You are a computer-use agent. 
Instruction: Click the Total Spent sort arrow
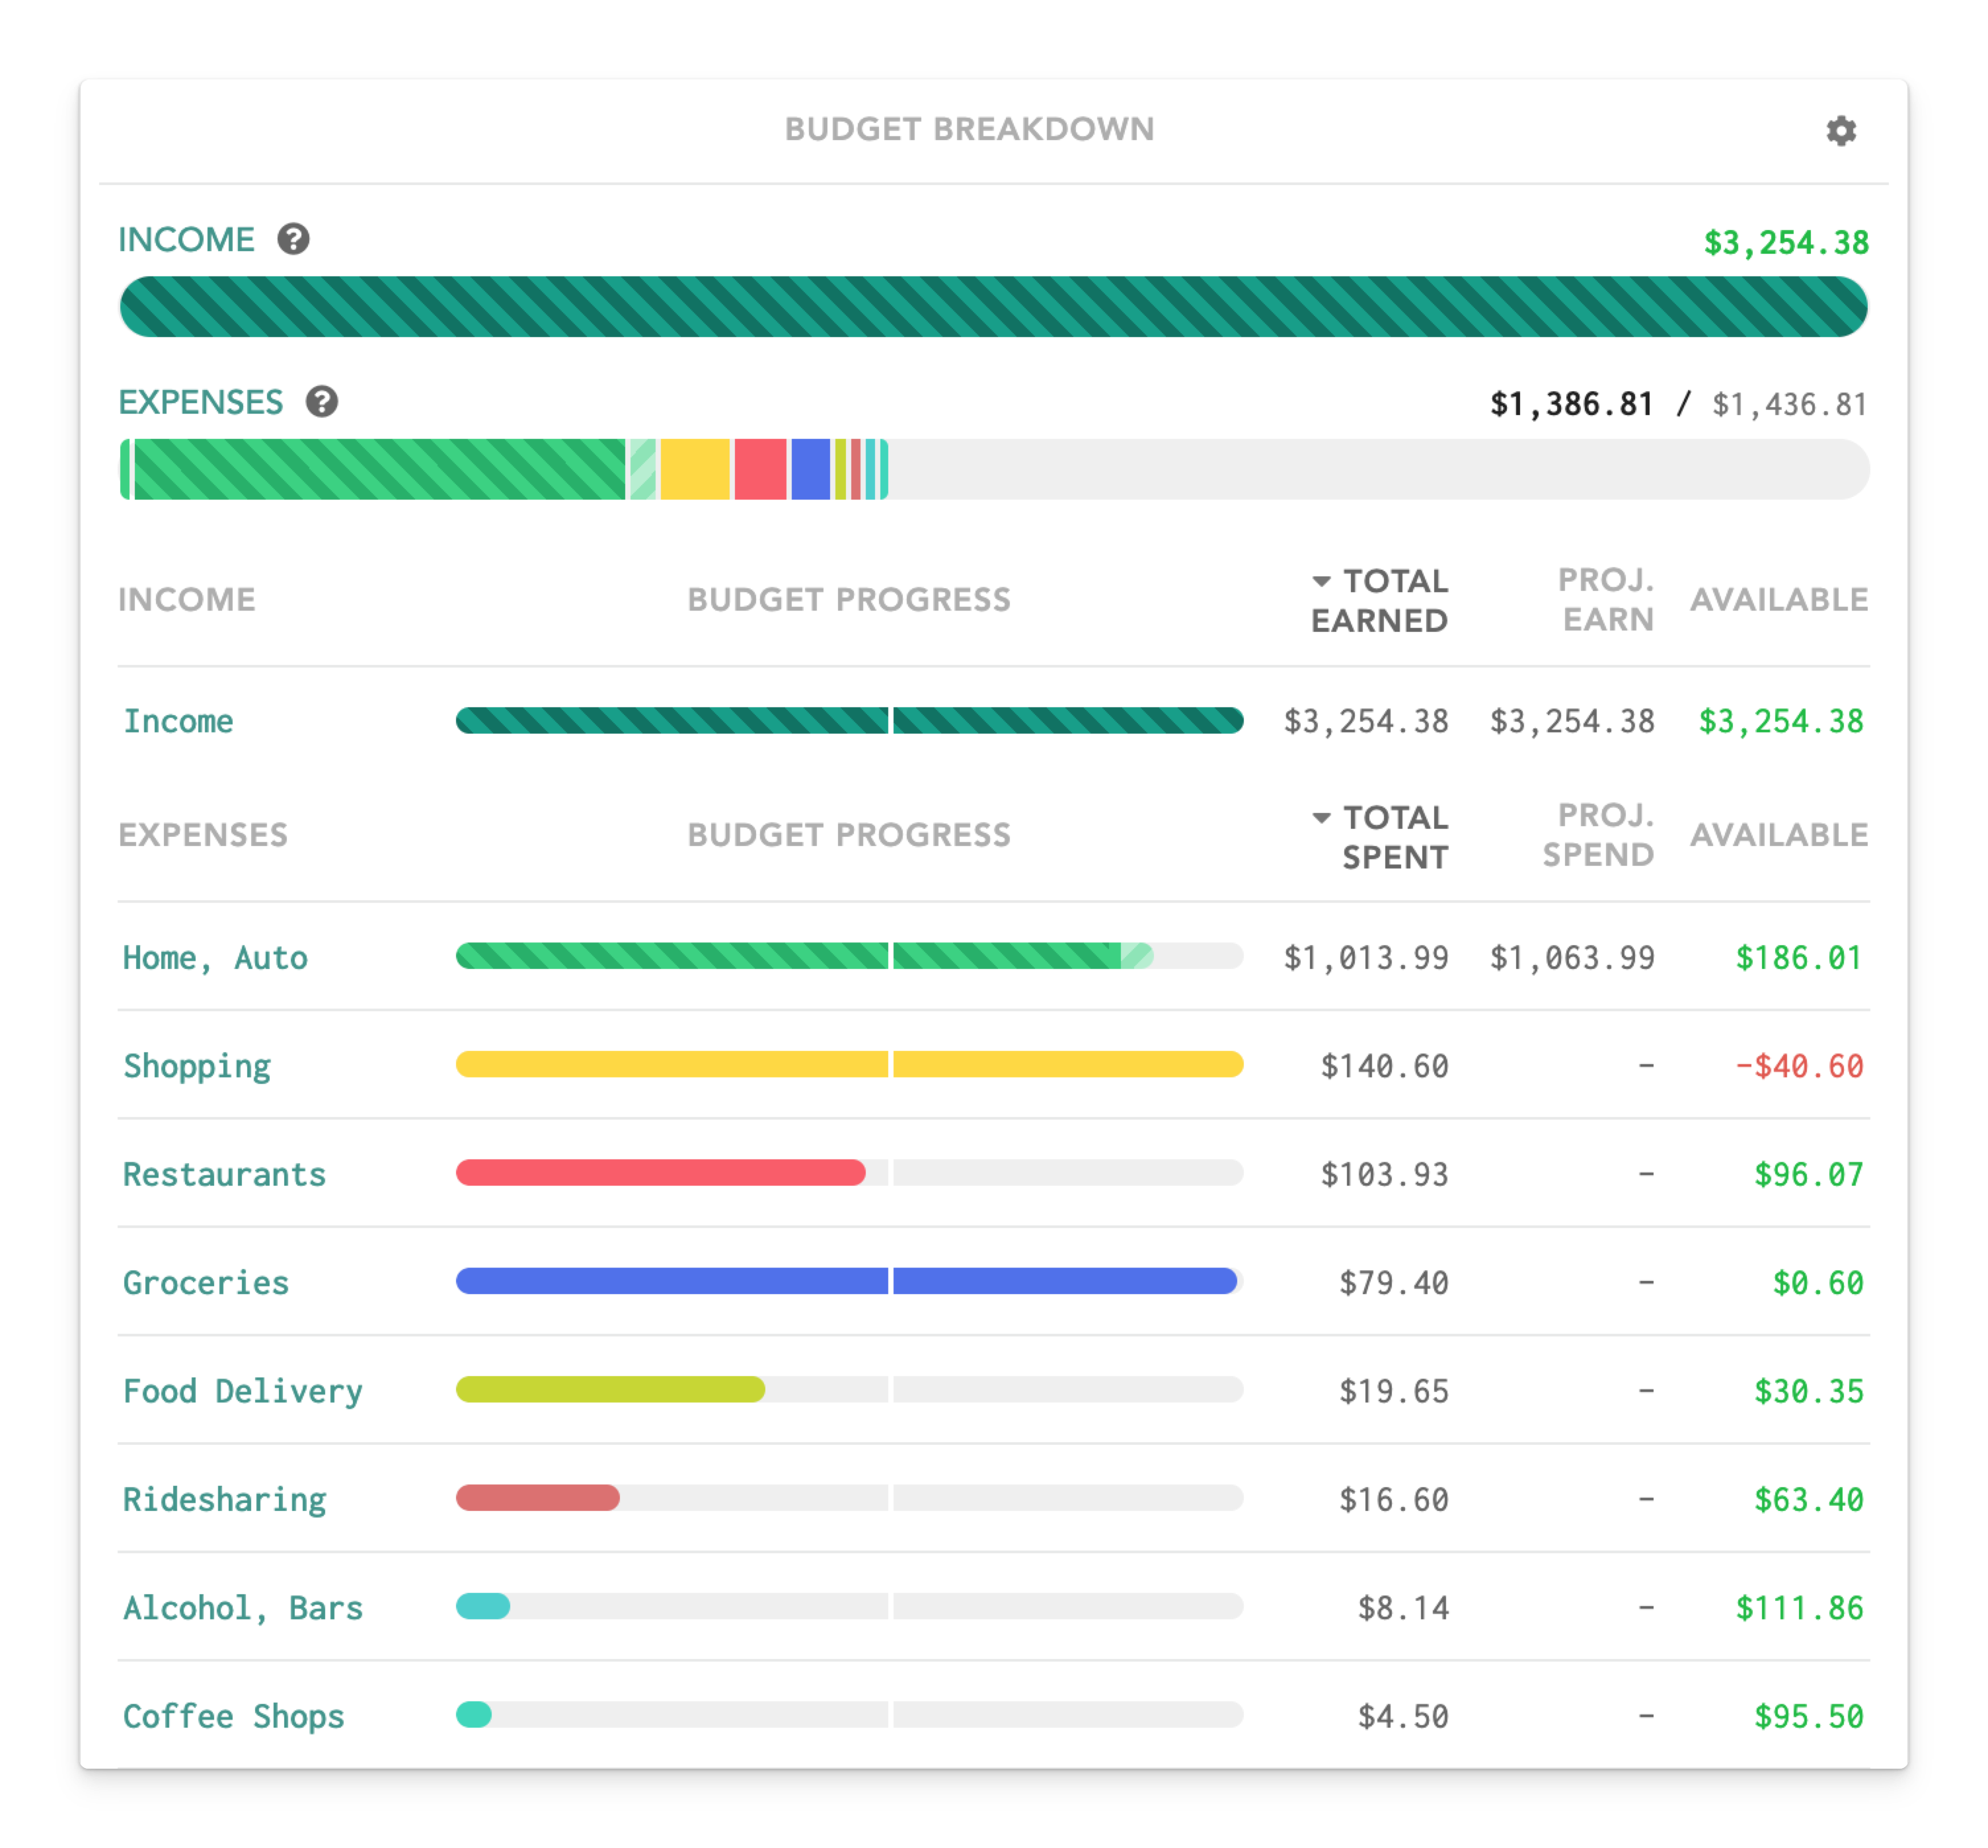1321,817
